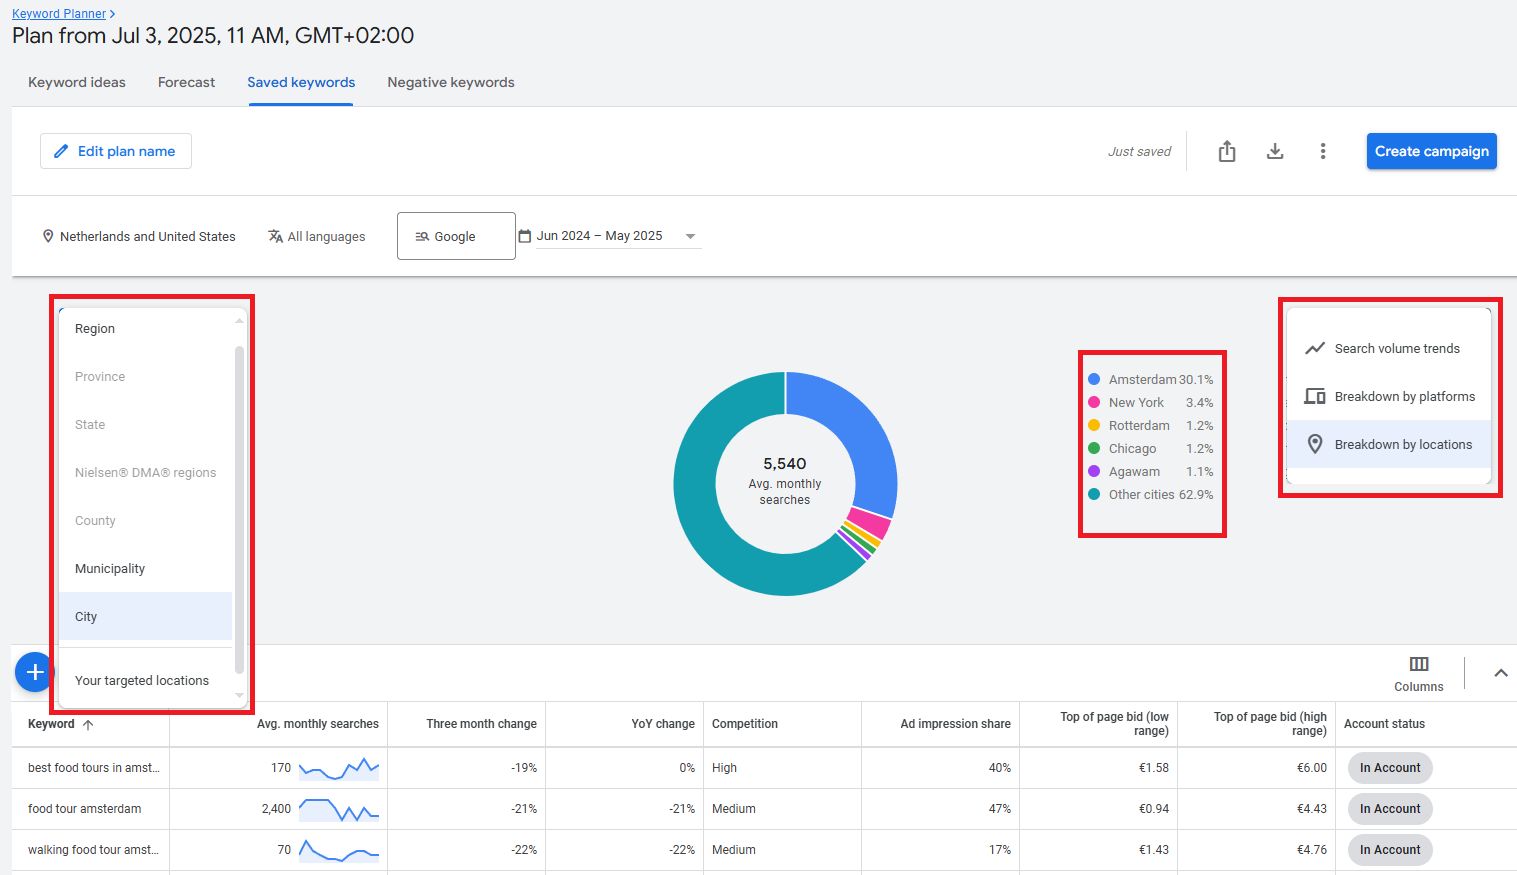Collapse the keywords table with the chevron

pyautogui.click(x=1500, y=672)
